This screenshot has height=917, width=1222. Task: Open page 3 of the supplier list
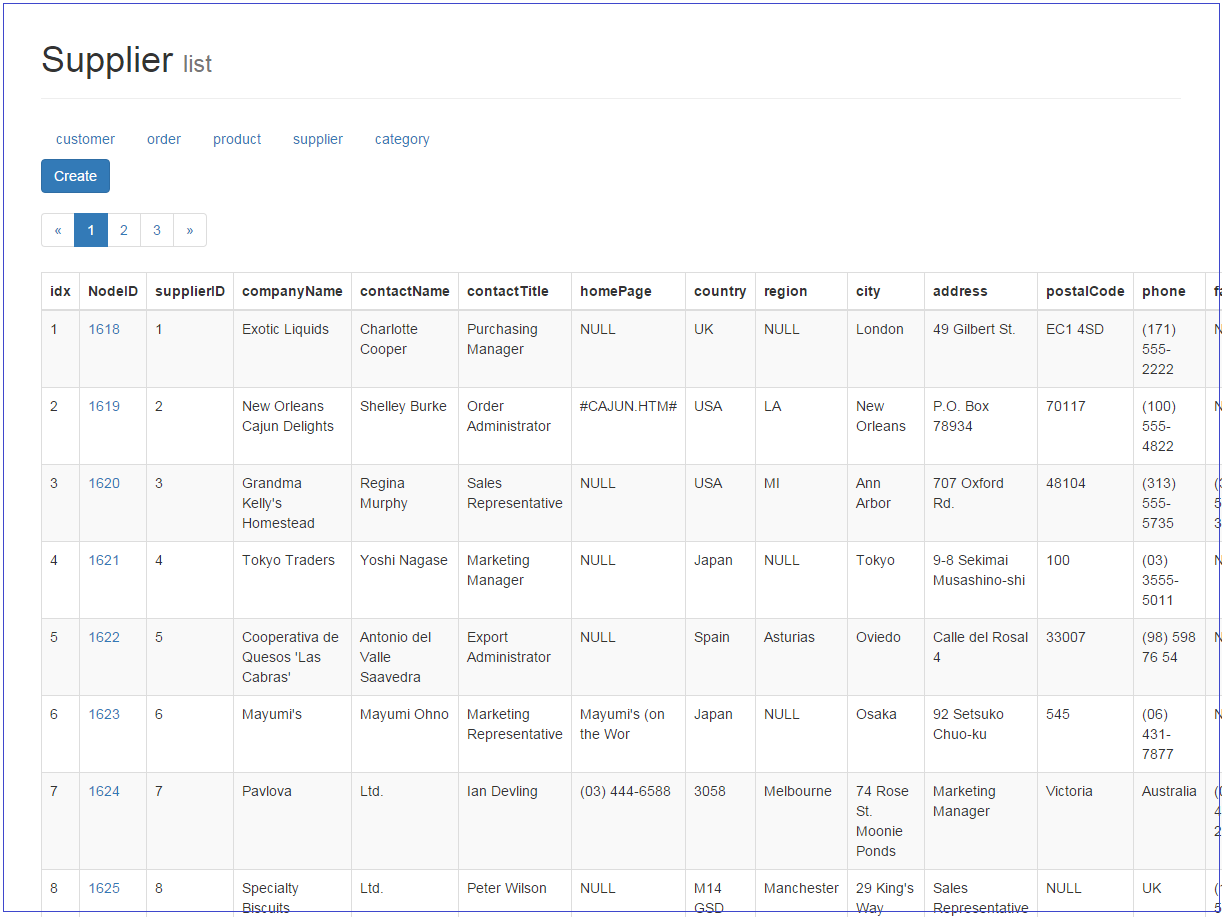(x=156, y=229)
